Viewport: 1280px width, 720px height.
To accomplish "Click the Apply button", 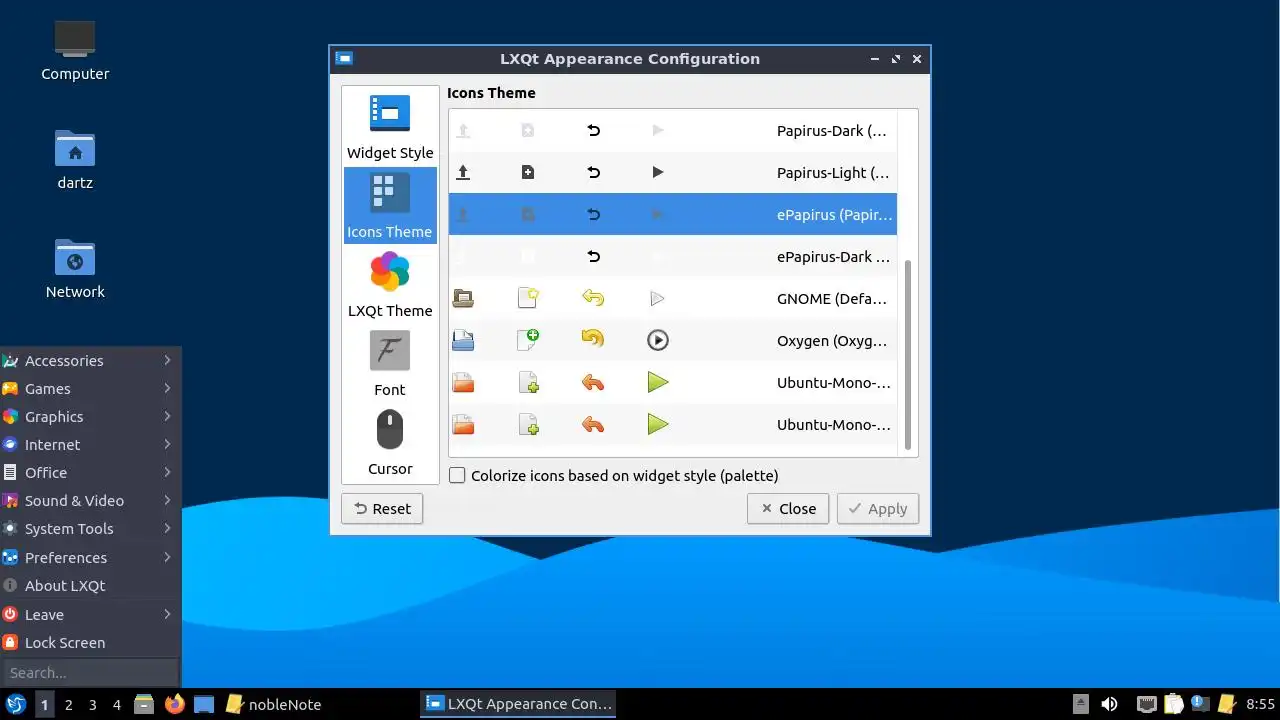I will pyautogui.click(x=878, y=508).
